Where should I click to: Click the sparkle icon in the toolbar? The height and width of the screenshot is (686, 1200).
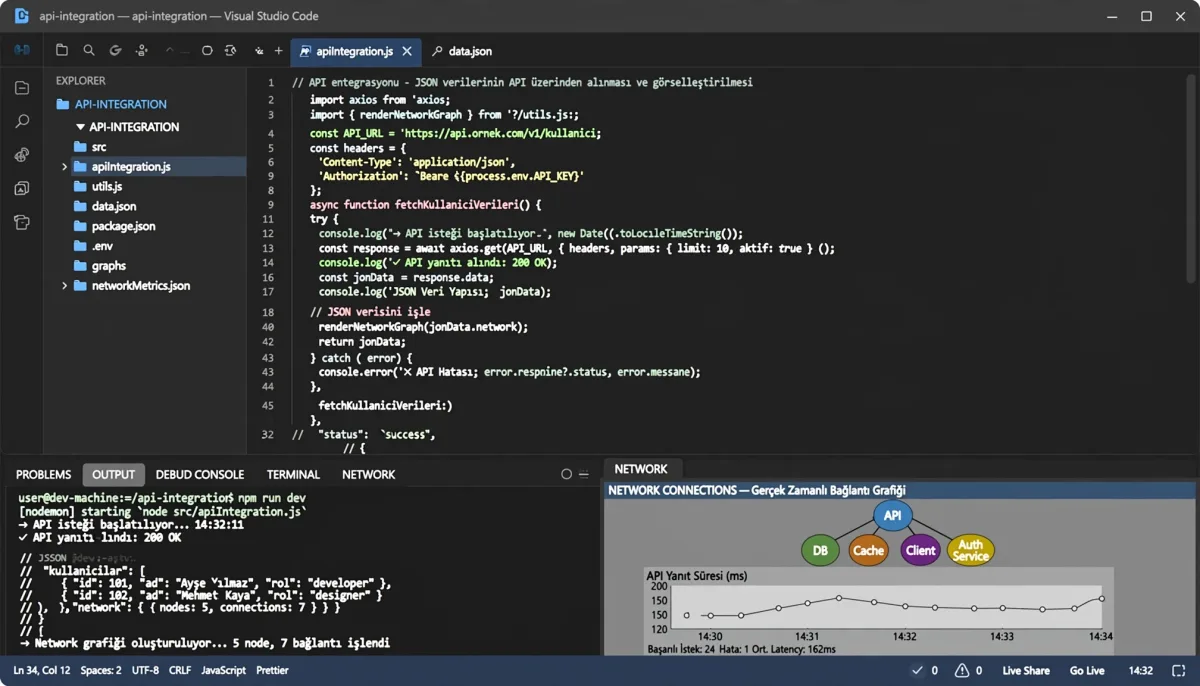[259, 50]
